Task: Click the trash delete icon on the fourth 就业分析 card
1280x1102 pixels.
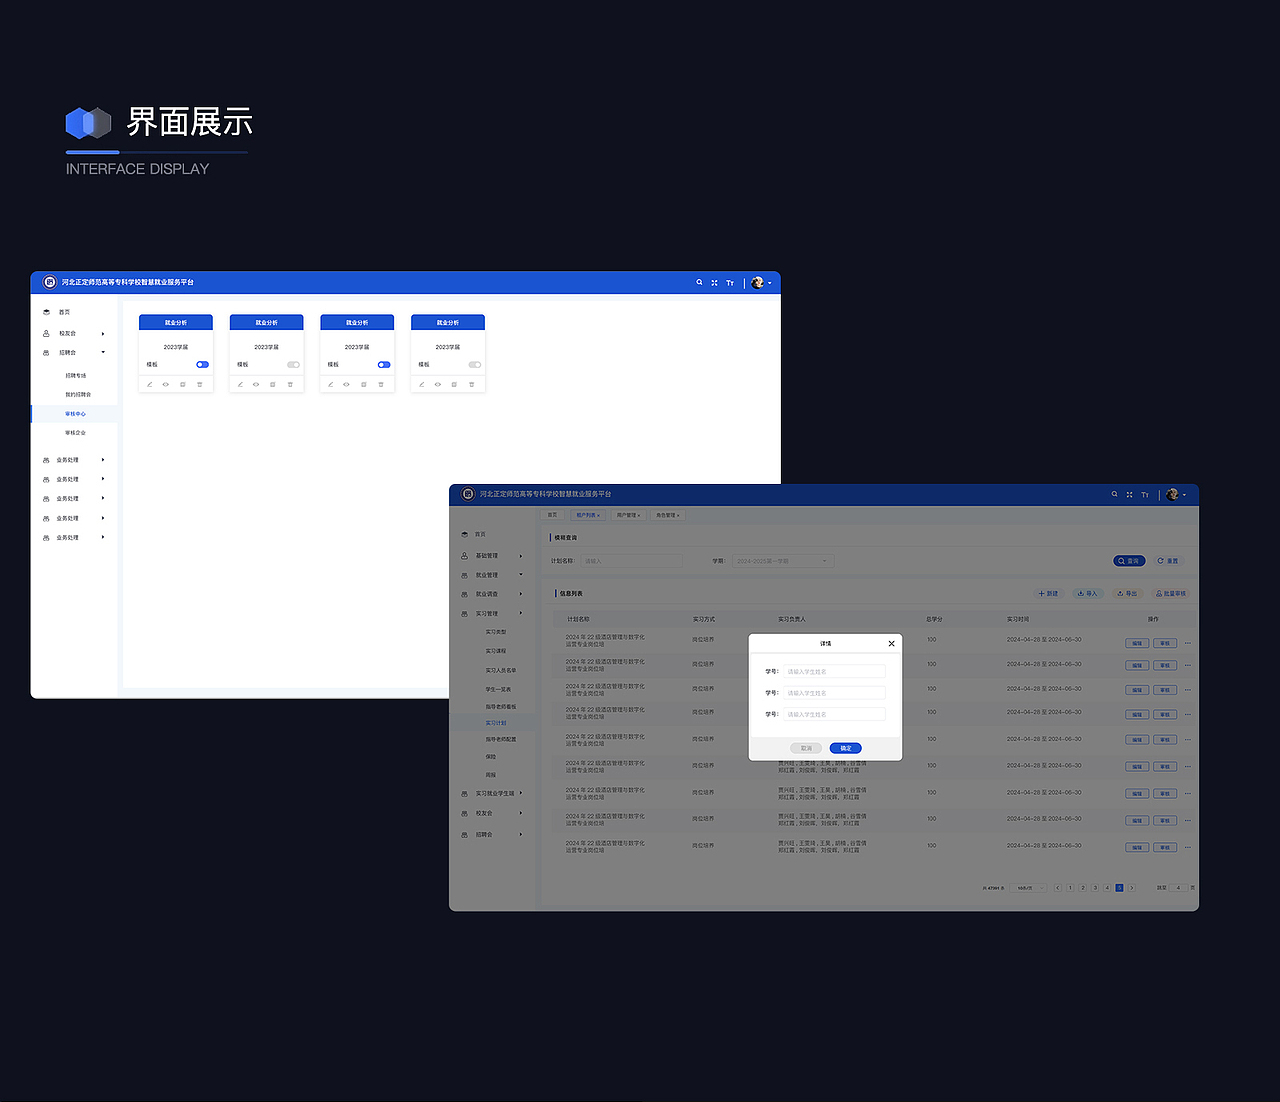Action: point(471,383)
